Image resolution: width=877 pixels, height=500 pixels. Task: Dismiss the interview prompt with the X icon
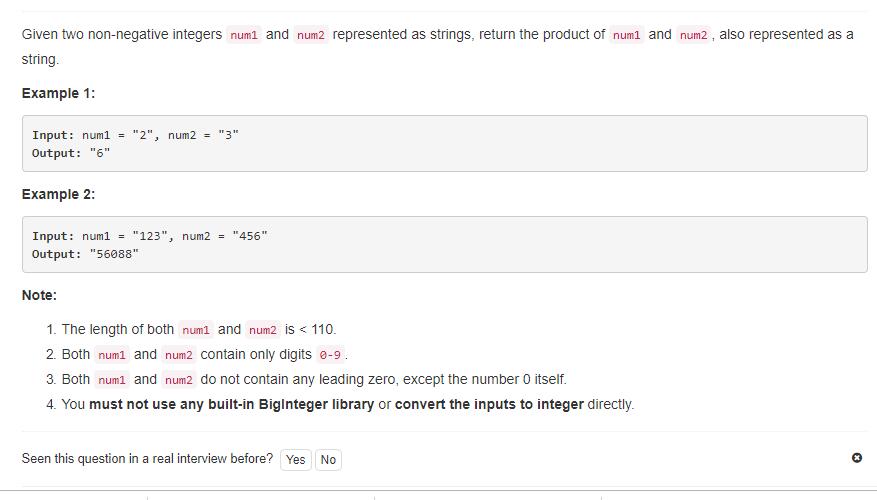[x=857, y=458]
